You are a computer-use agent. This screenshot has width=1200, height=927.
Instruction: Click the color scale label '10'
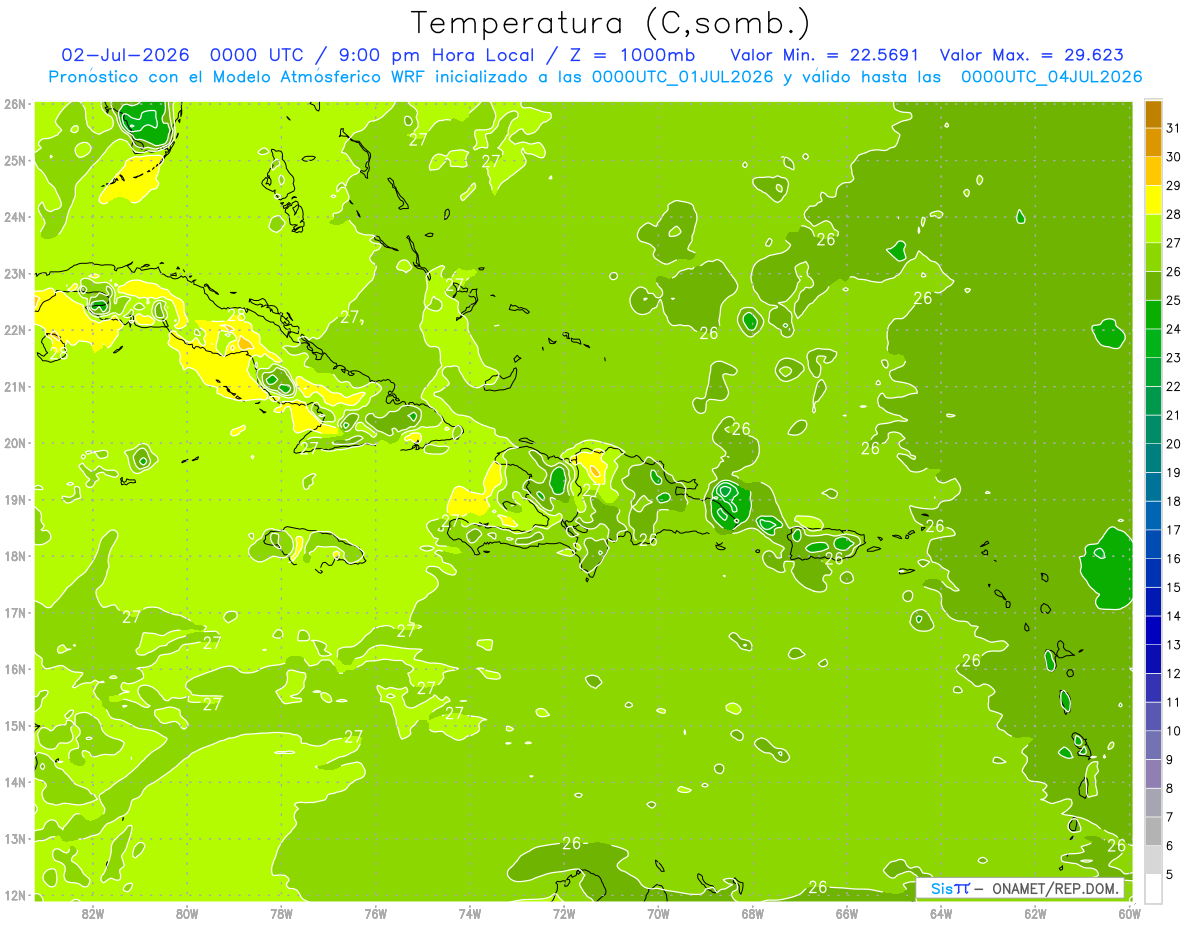coord(1174,731)
